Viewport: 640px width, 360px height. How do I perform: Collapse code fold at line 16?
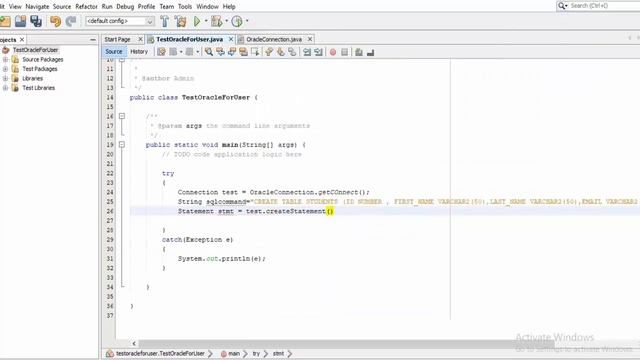coord(122,116)
